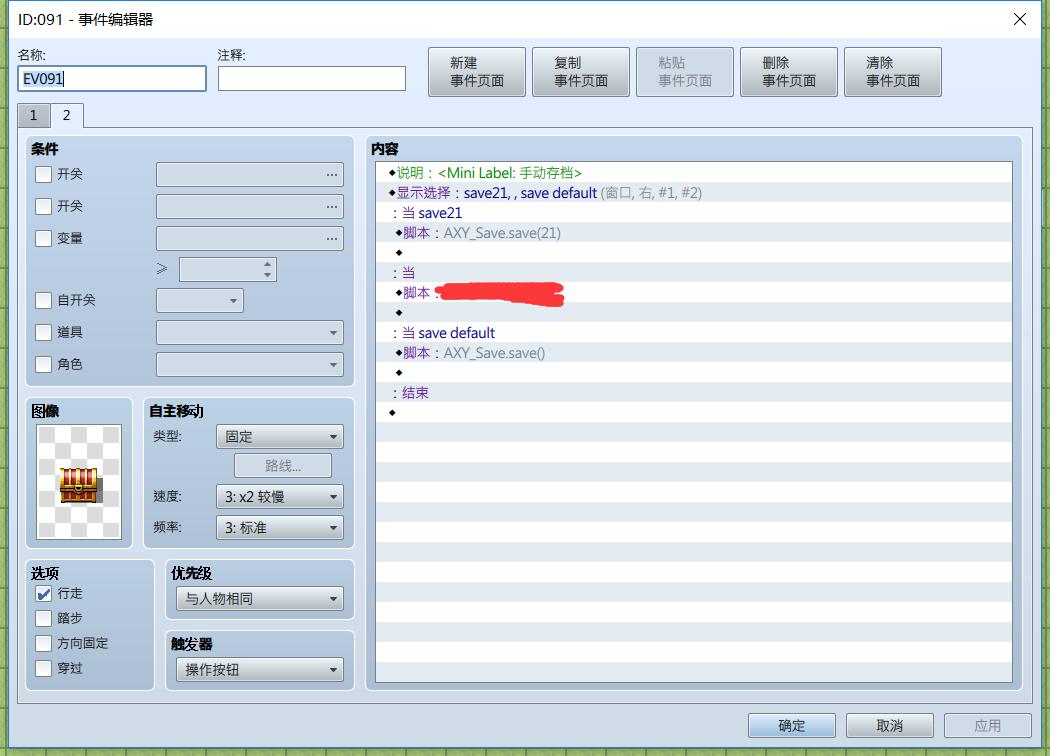Click 新建事件页面 button
The height and width of the screenshot is (756, 1050).
coord(477,72)
